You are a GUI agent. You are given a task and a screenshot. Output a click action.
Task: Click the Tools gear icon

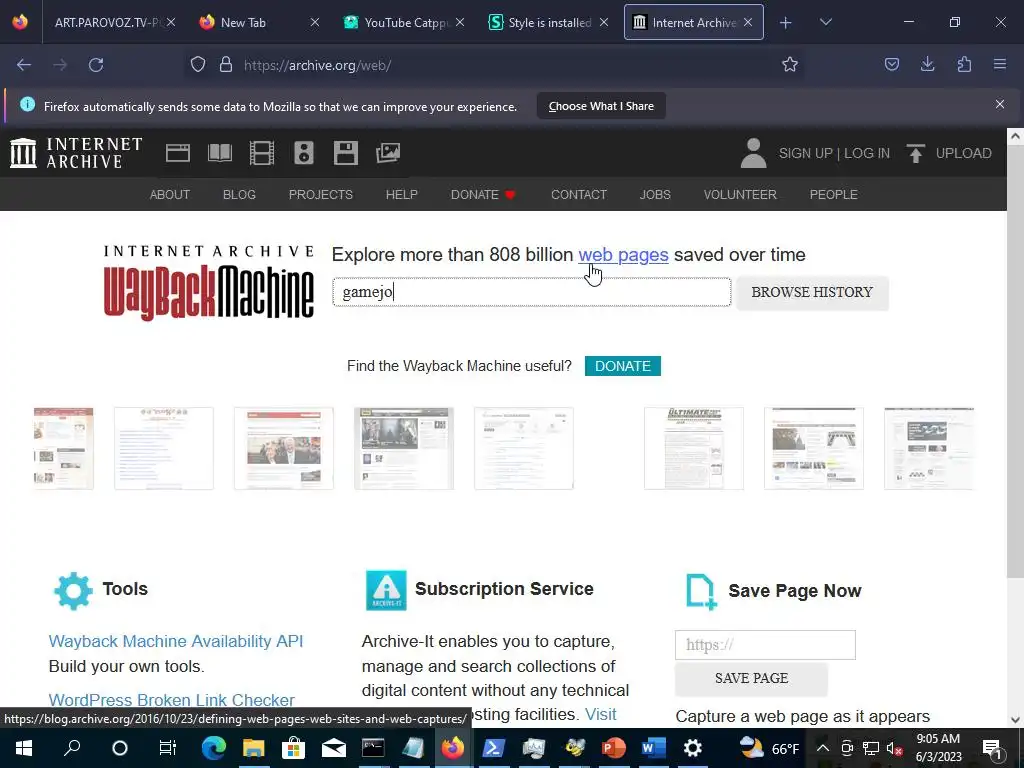(73, 591)
